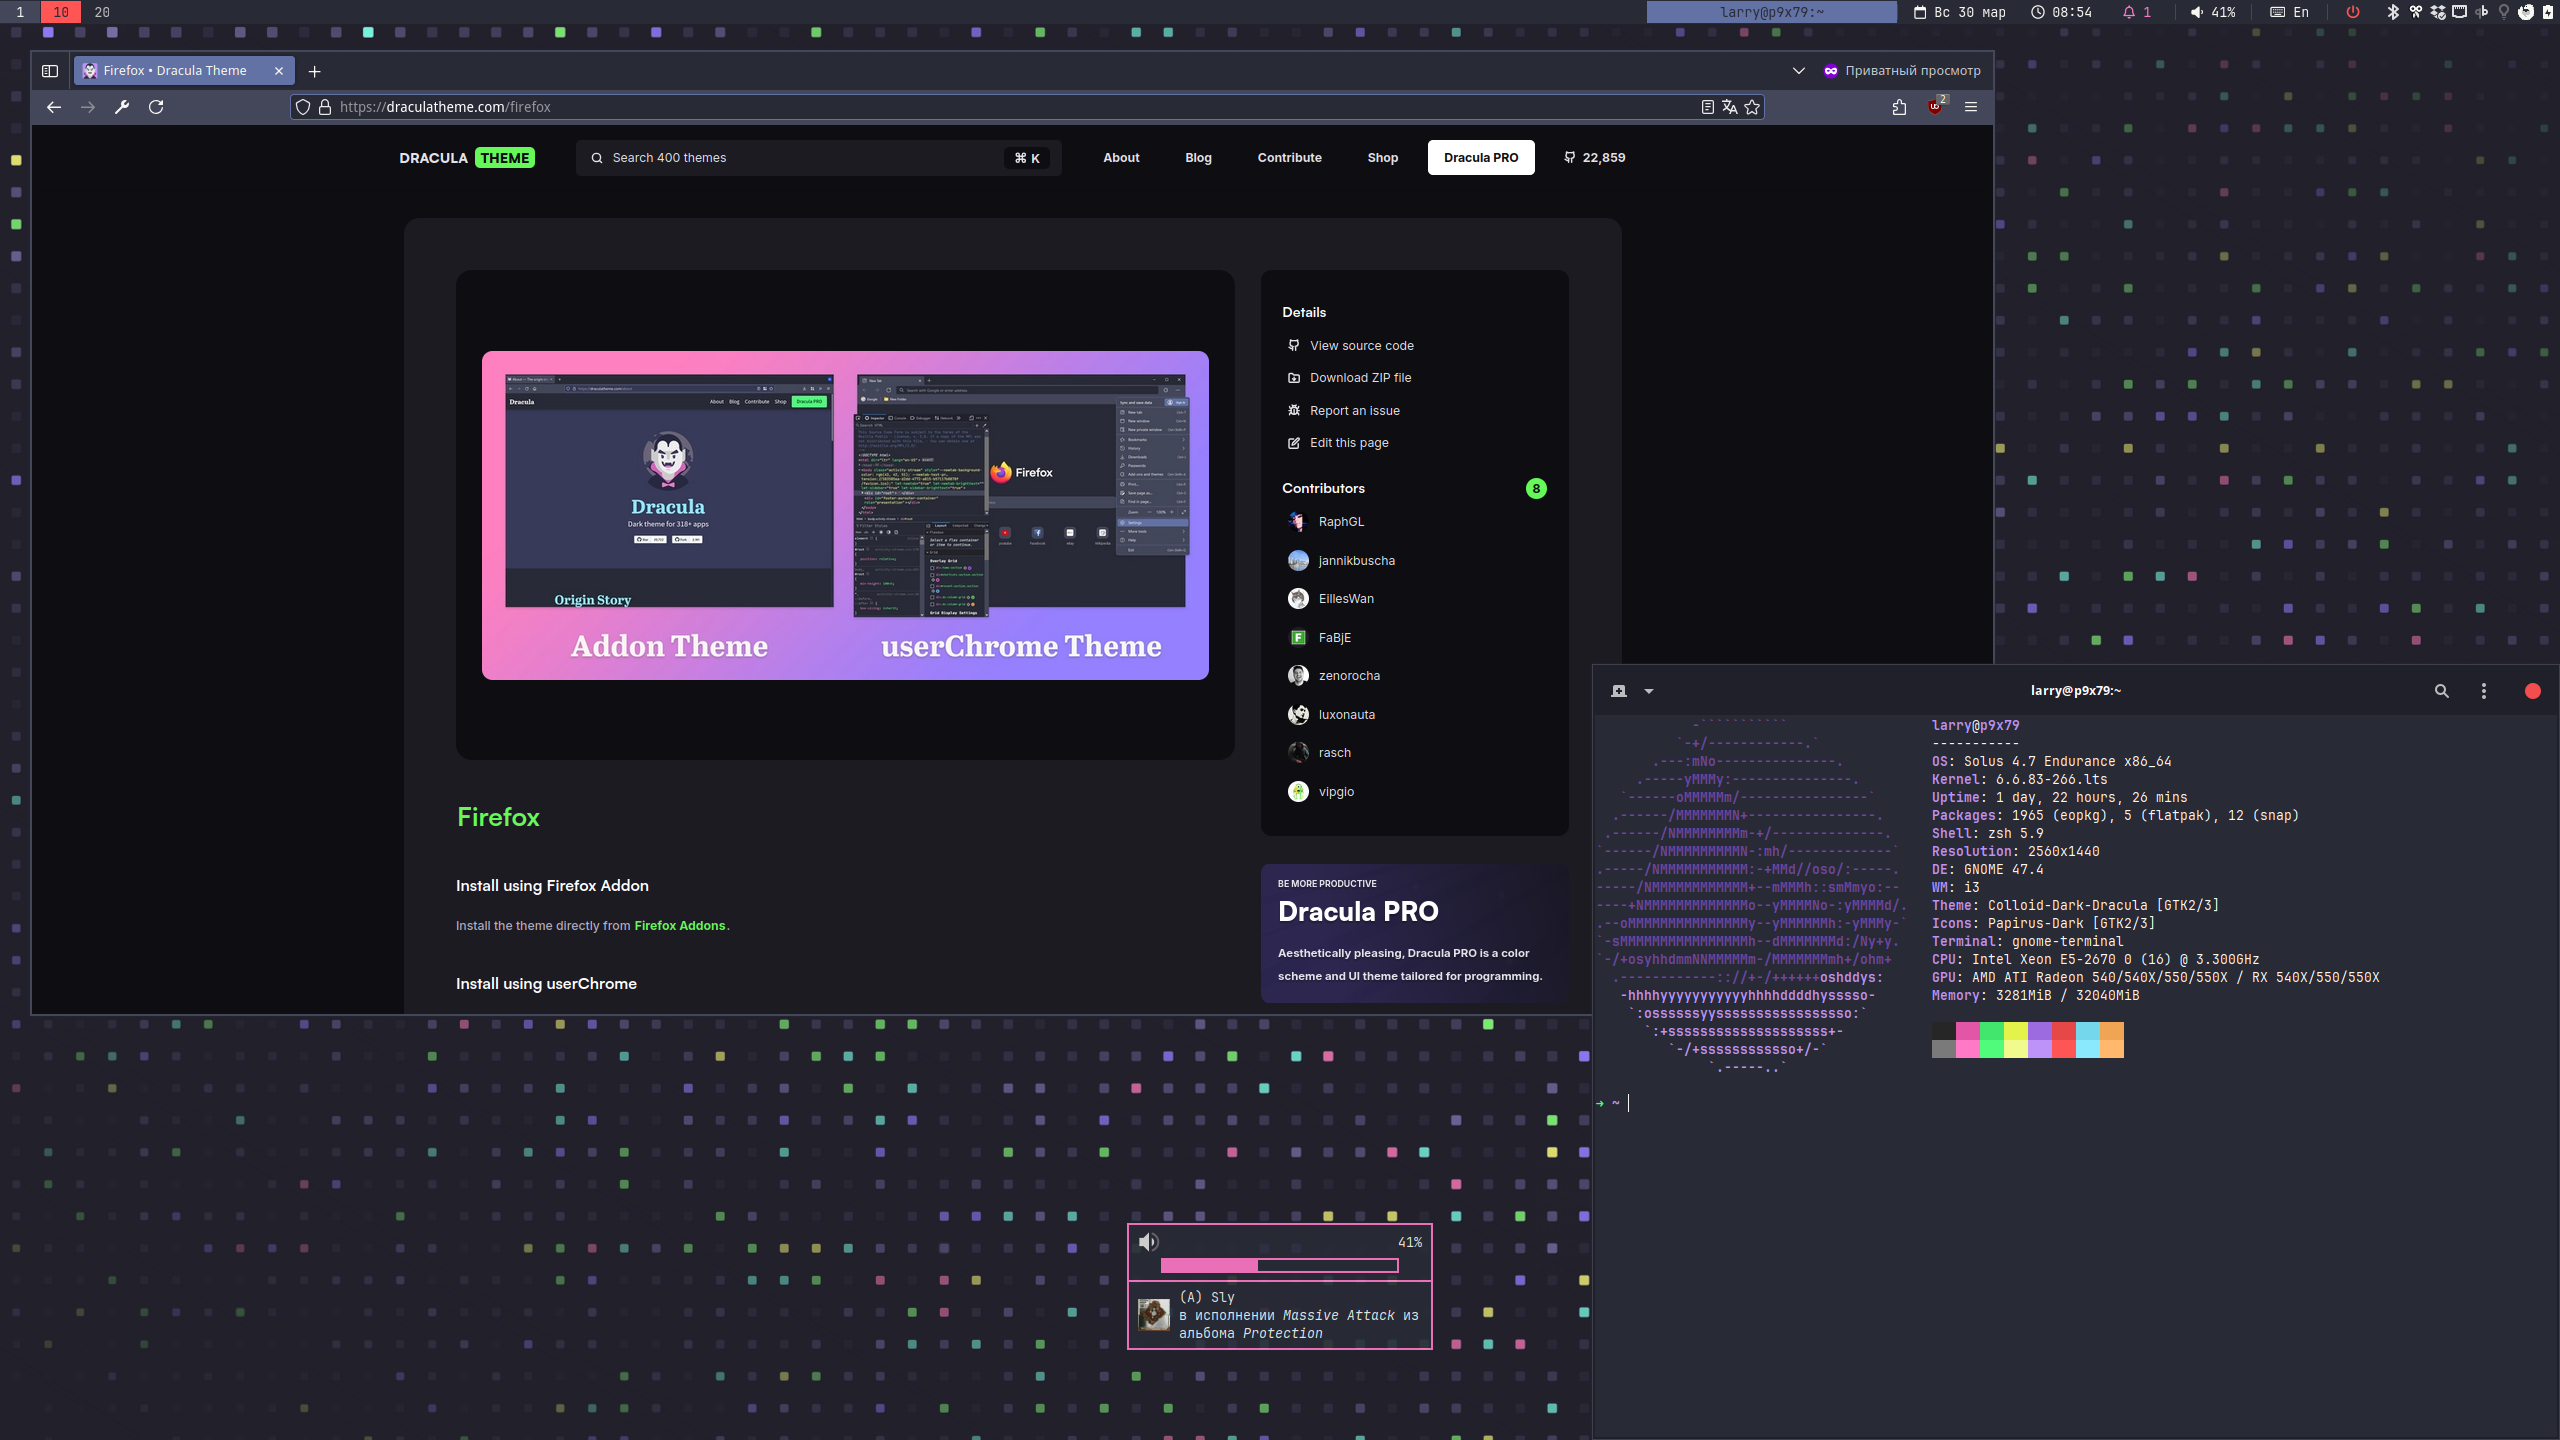2560x1440 pixels.
Task: Reload the Dracula Theme page
Action: click(156, 107)
